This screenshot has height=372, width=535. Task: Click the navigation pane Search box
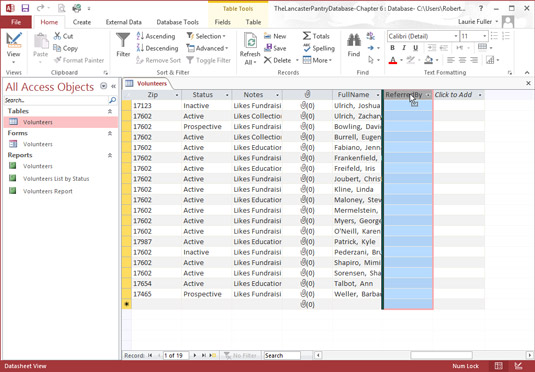tap(56, 100)
